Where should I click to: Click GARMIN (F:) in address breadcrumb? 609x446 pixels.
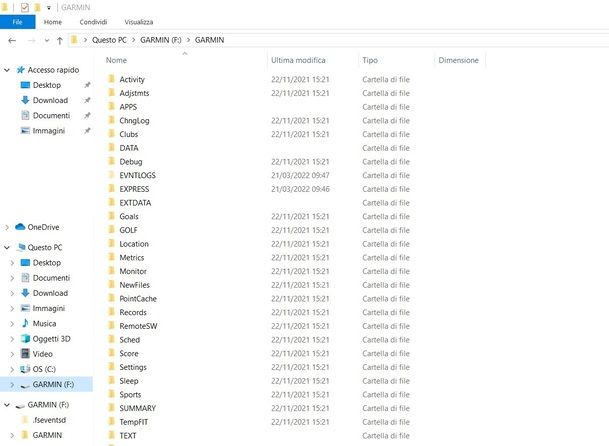(x=161, y=40)
